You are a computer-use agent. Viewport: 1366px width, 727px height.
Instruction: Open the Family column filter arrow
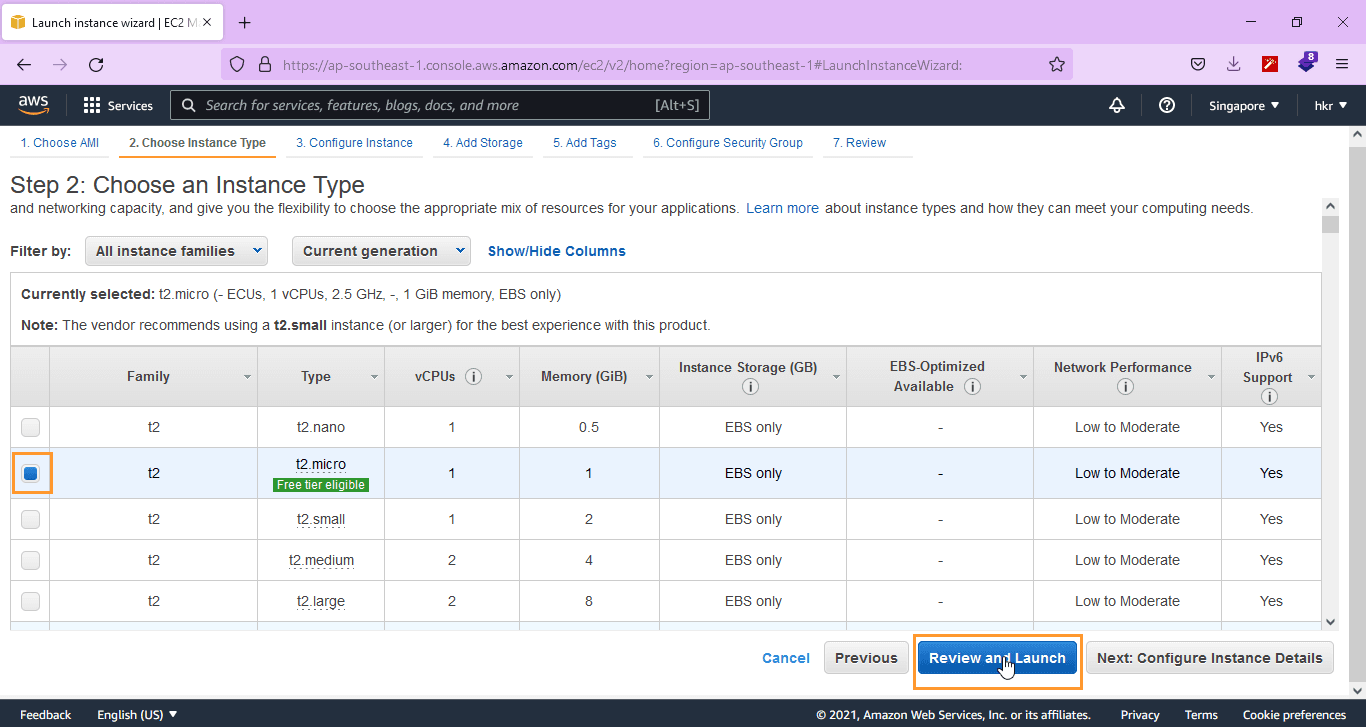point(247,377)
